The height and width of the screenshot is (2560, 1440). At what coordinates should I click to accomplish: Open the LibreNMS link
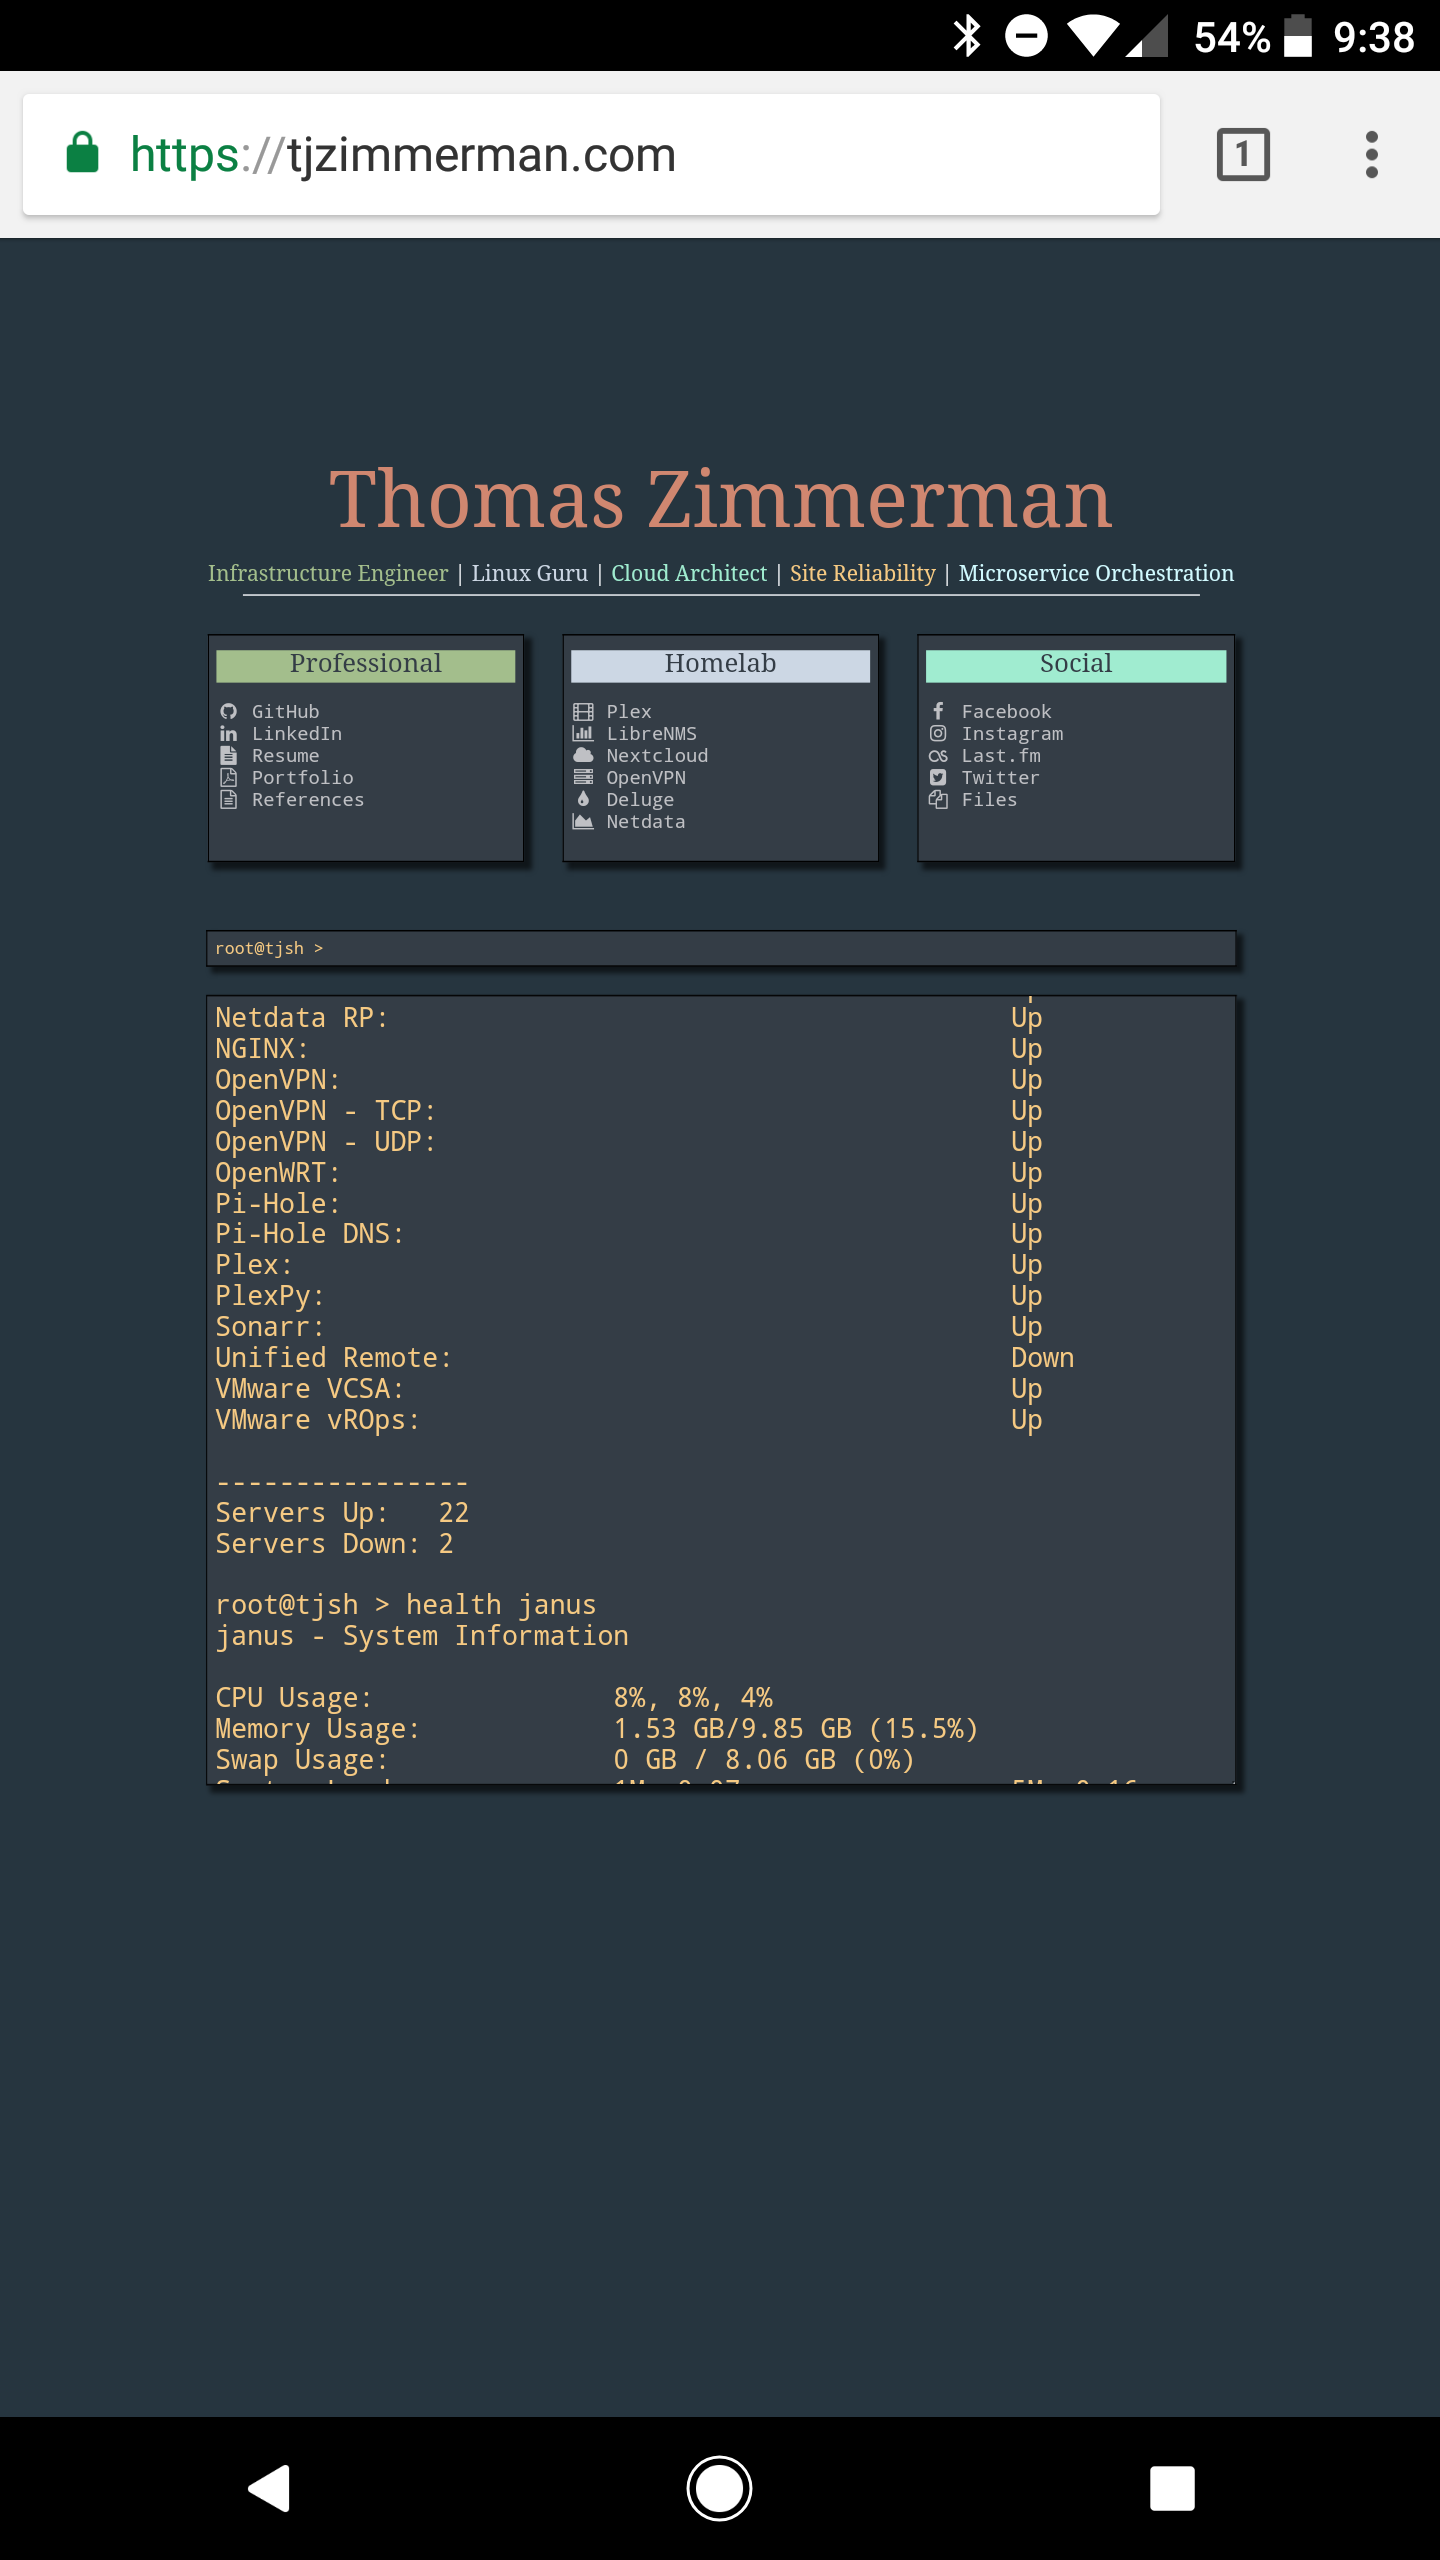click(x=652, y=733)
